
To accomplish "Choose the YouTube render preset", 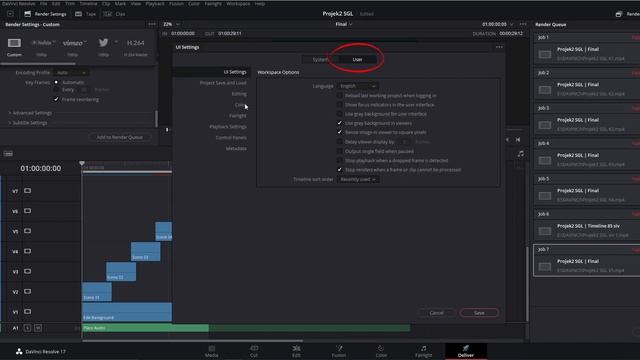I will tap(42, 47).
